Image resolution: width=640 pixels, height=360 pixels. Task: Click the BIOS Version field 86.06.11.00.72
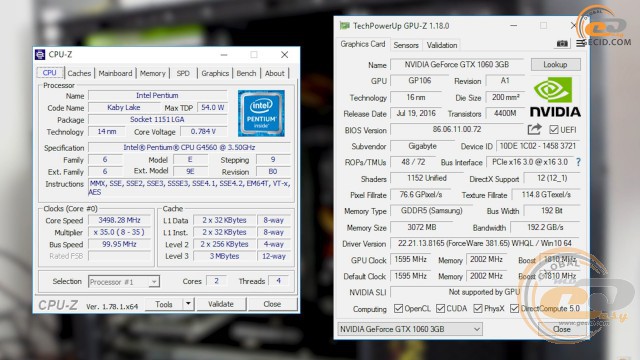pos(457,129)
